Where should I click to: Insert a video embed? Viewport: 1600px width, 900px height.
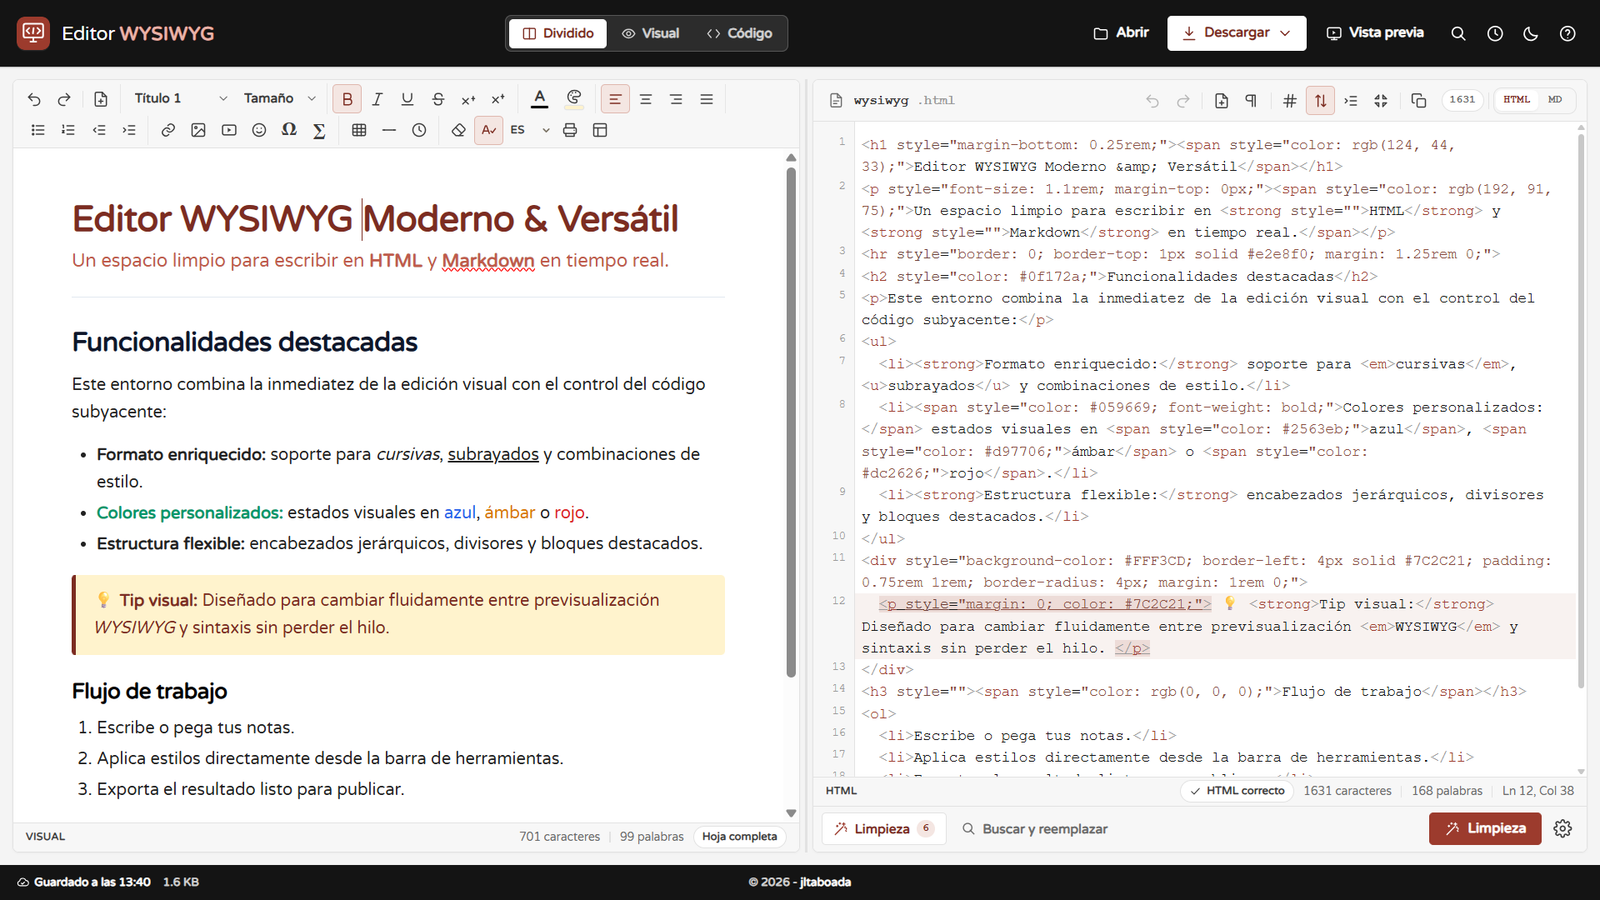click(x=229, y=130)
